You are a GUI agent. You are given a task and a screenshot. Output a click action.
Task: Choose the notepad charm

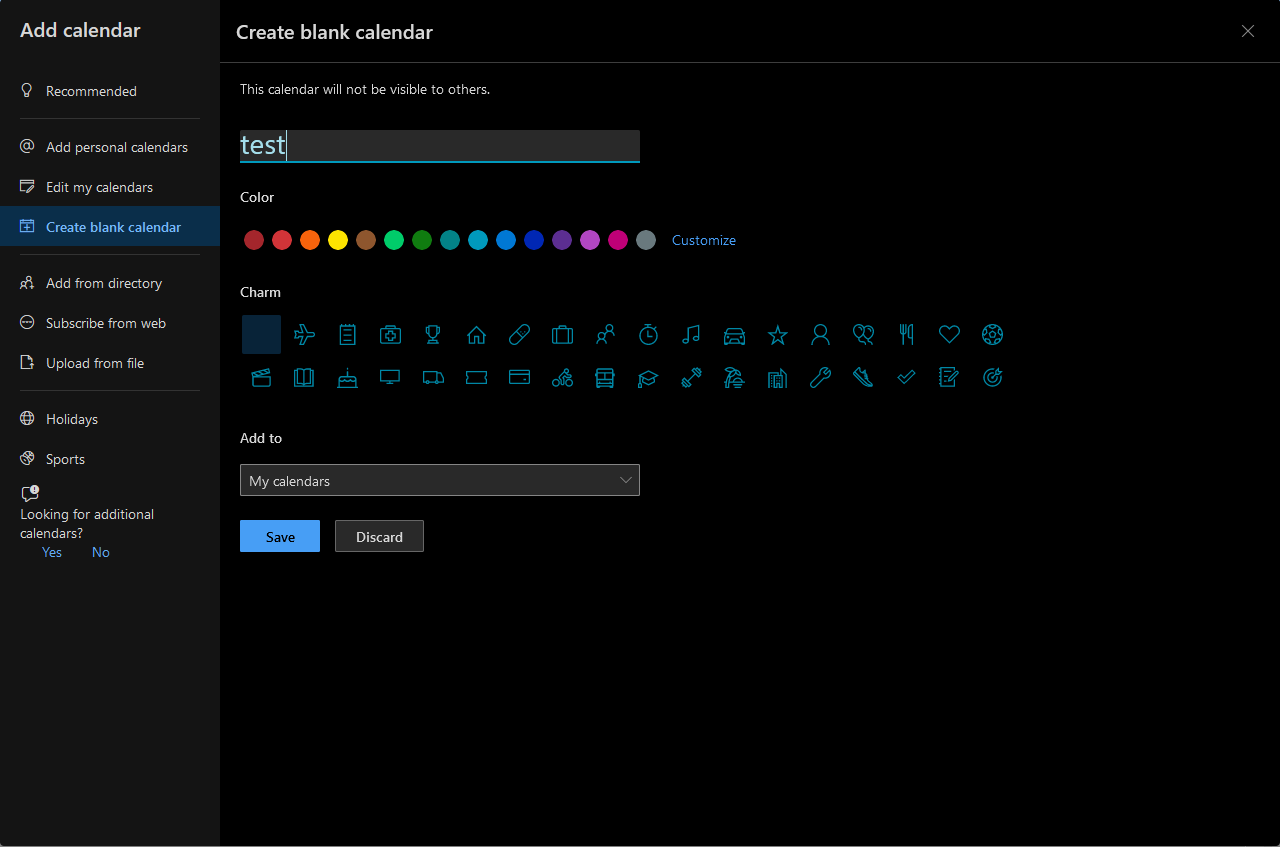[x=347, y=335]
